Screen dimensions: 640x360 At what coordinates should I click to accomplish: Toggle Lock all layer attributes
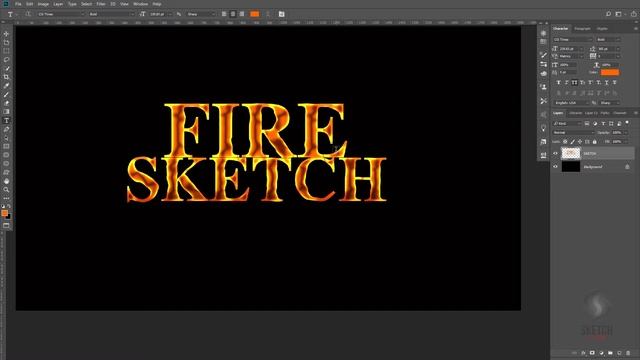tap(595, 142)
